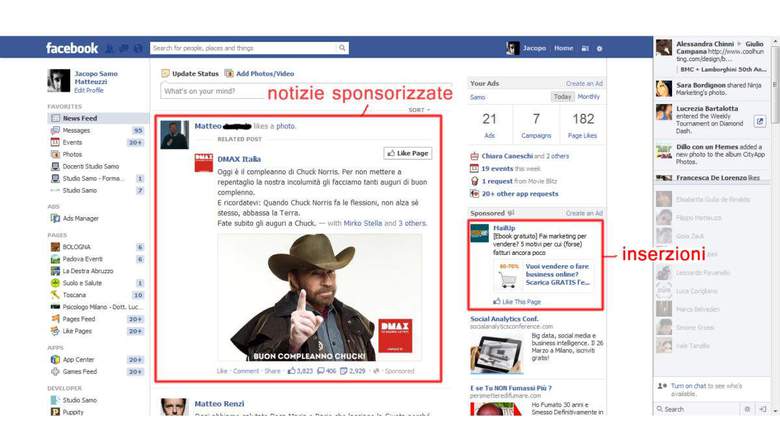Open Docenti Studio Samo group
Image resolution: width=780 pixels, height=439 pixels.
coord(91,167)
